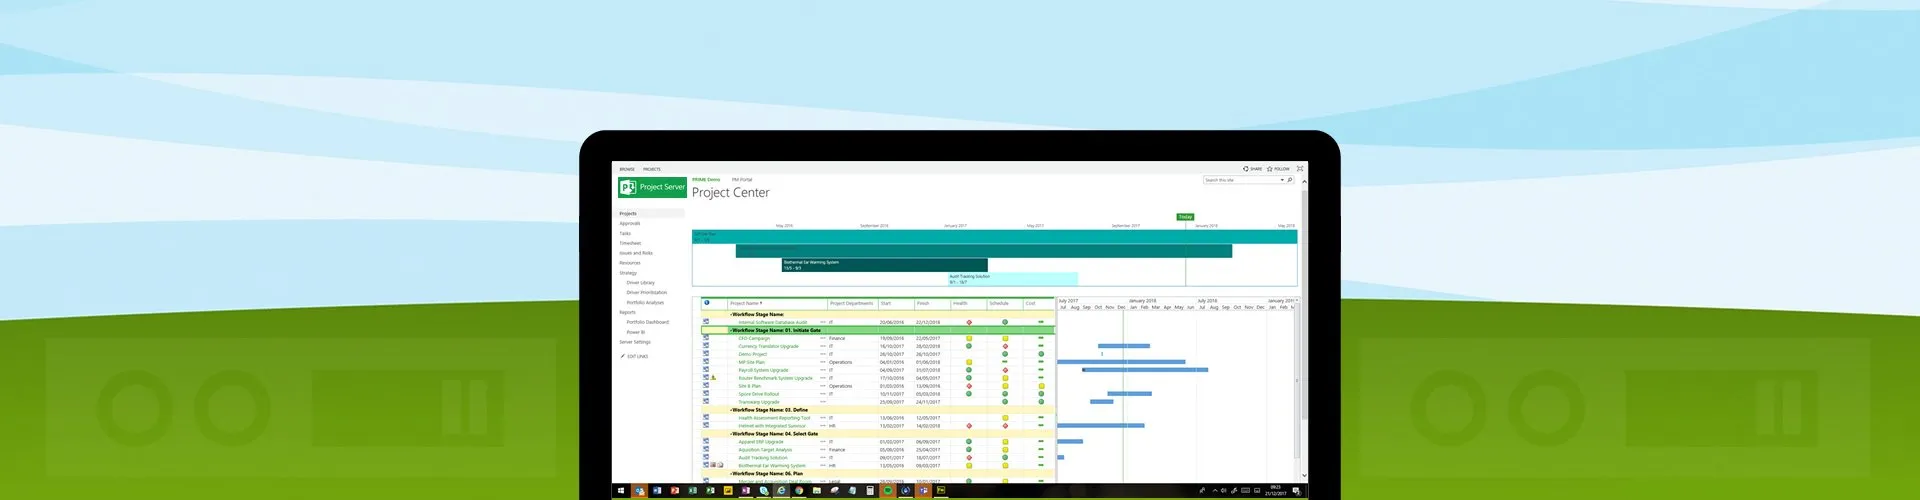The width and height of the screenshot is (1920, 500).
Task: Collapse the blank Workflow Stage Name group
Action: pyautogui.click(x=730, y=314)
